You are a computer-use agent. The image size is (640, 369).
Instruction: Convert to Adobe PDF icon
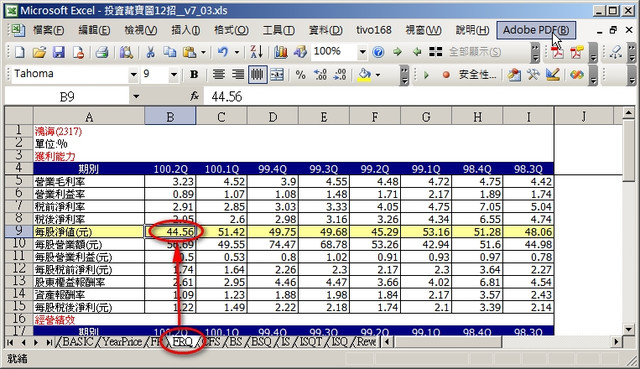tap(557, 53)
